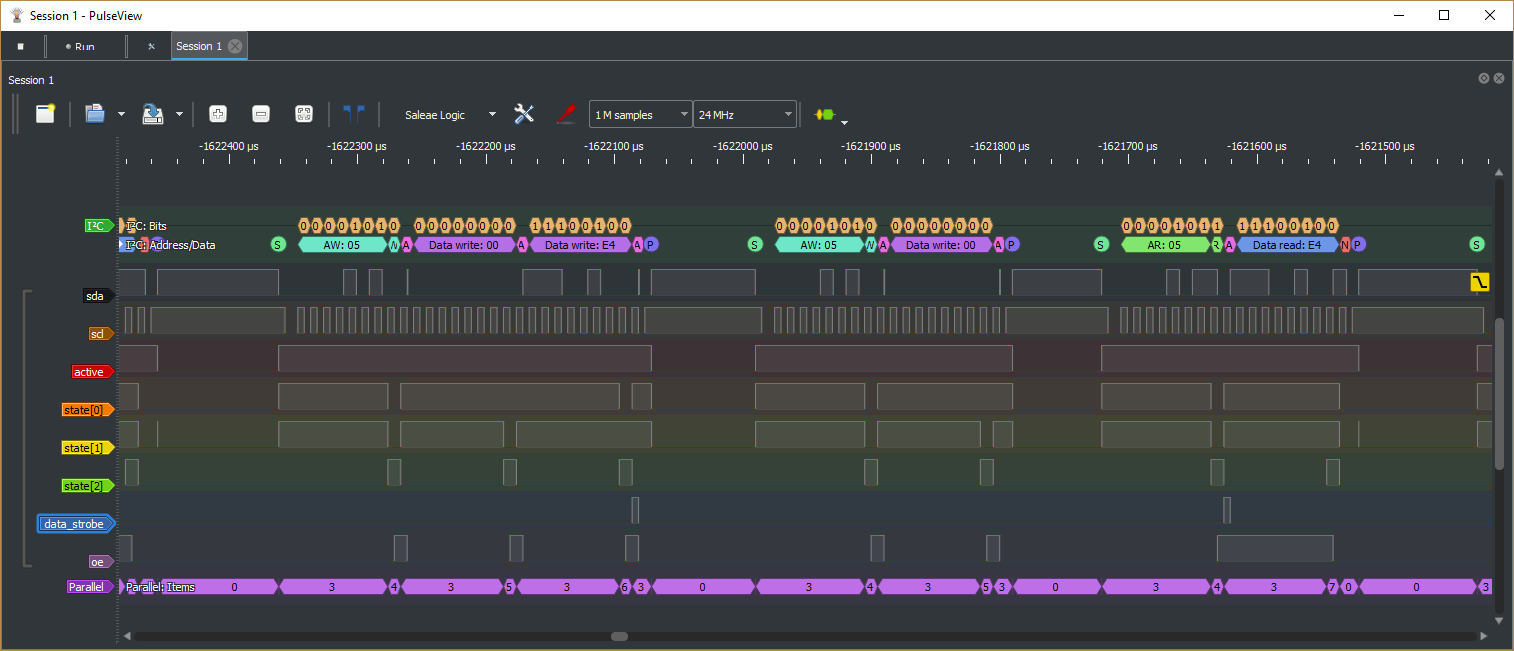The width and height of the screenshot is (1514, 651).
Task: Open the 1 M samples count dropdown
Action: click(641, 115)
